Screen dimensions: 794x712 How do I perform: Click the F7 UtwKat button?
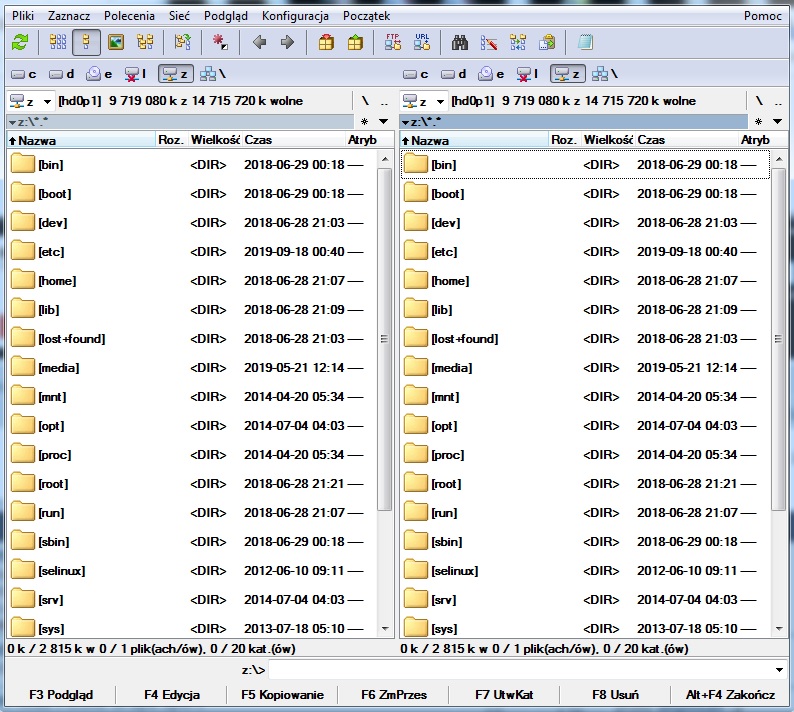click(x=504, y=694)
